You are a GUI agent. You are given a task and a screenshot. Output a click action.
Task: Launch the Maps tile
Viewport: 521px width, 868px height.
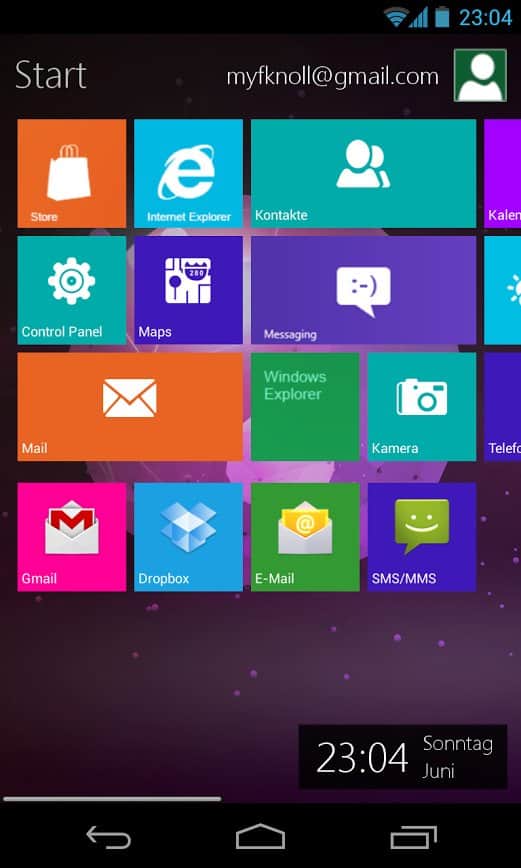[188, 290]
